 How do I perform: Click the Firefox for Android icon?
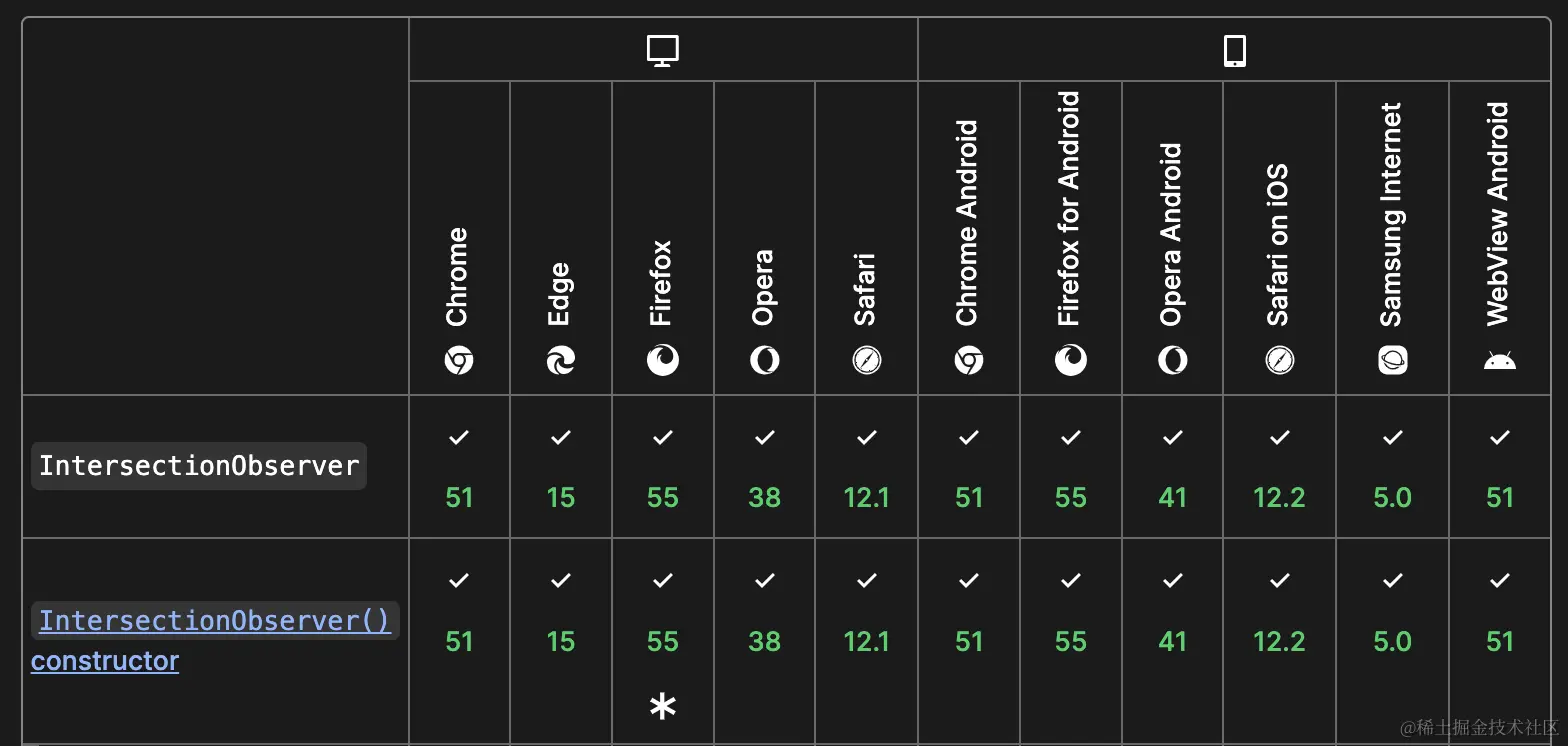1070,360
